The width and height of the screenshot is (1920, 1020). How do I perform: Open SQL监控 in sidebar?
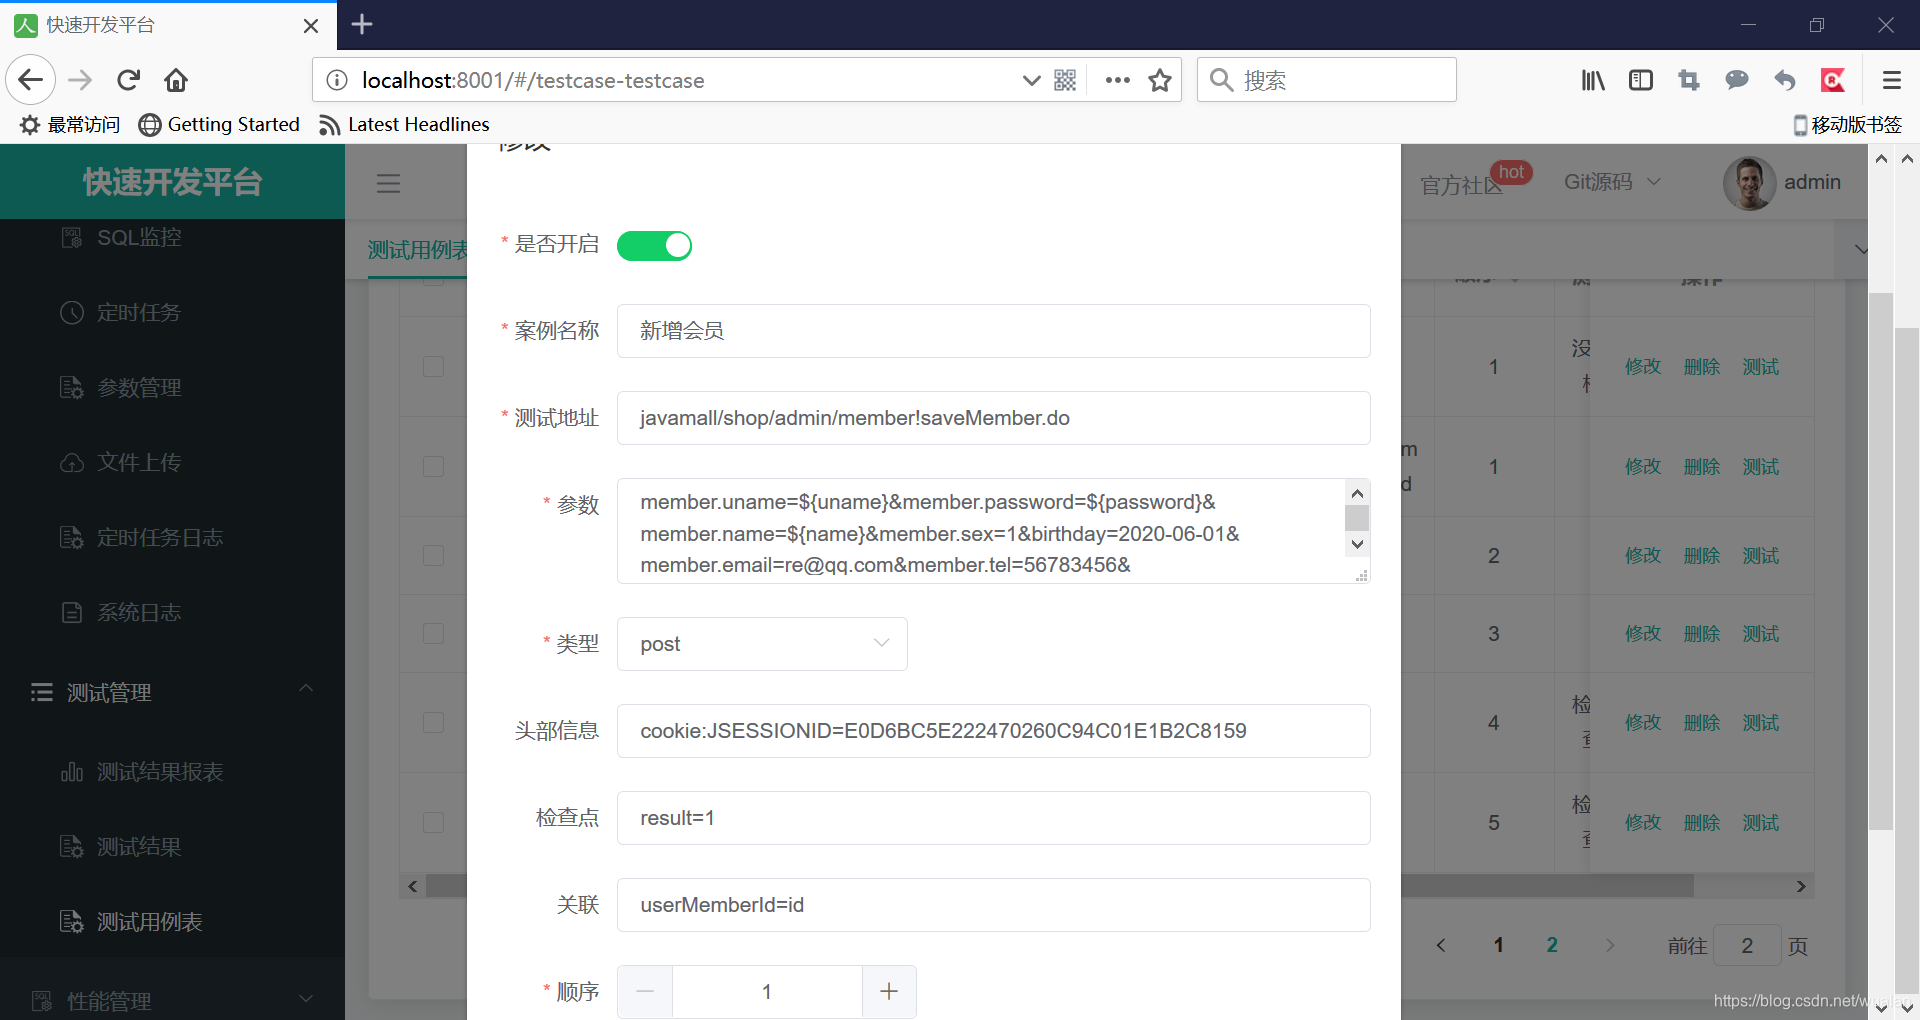[139, 237]
